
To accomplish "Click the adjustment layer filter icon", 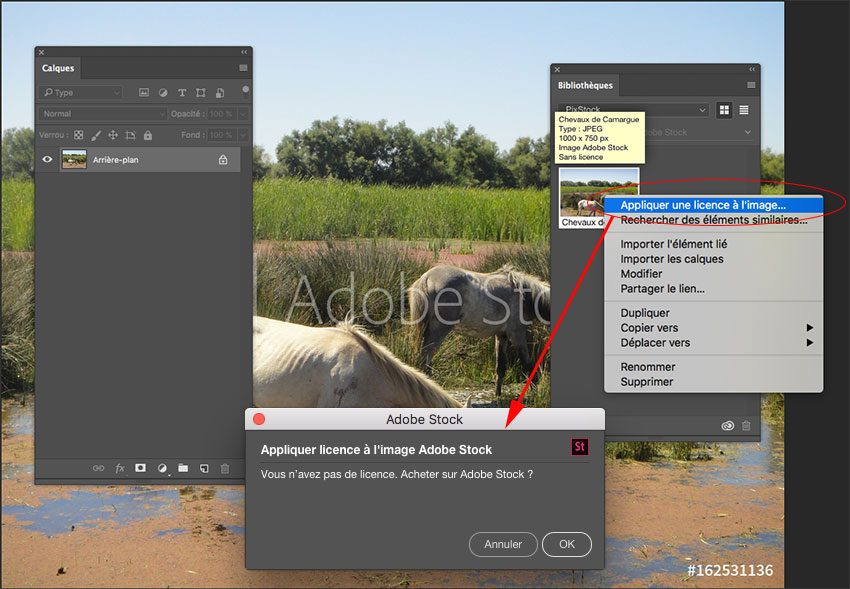I will [163, 93].
